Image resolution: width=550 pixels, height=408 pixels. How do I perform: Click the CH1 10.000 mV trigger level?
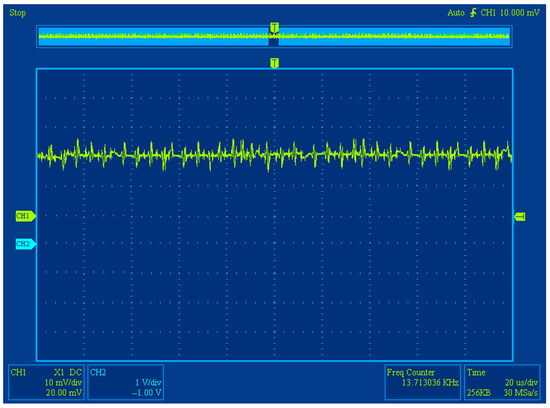click(x=510, y=13)
